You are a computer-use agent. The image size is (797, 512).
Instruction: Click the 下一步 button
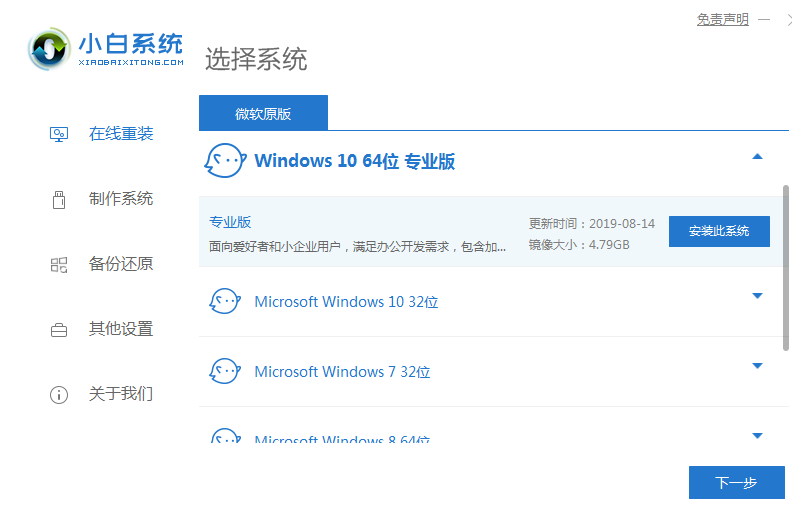click(736, 483)
